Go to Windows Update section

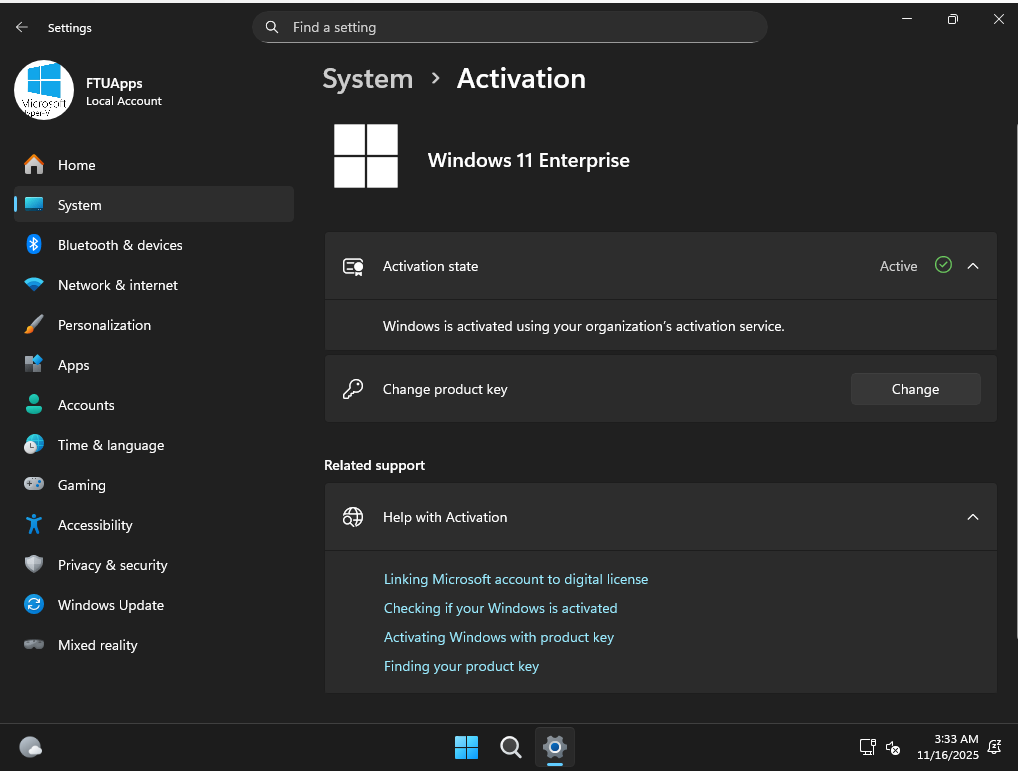[110, 605]
